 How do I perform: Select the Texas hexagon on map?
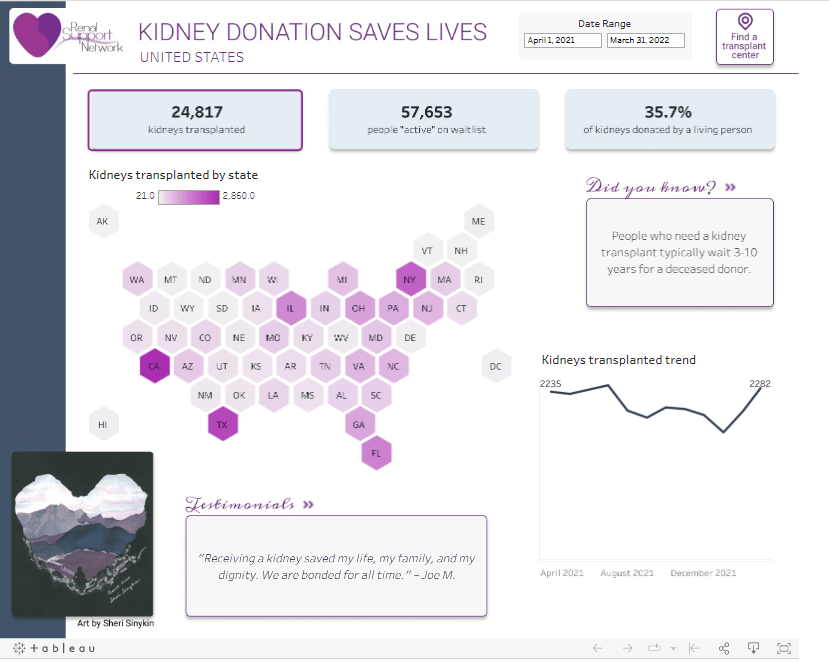222,425
